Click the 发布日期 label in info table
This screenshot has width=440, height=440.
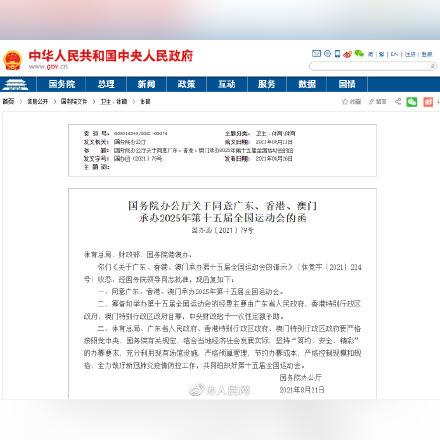pyautogui.click(x=237, y=159)
